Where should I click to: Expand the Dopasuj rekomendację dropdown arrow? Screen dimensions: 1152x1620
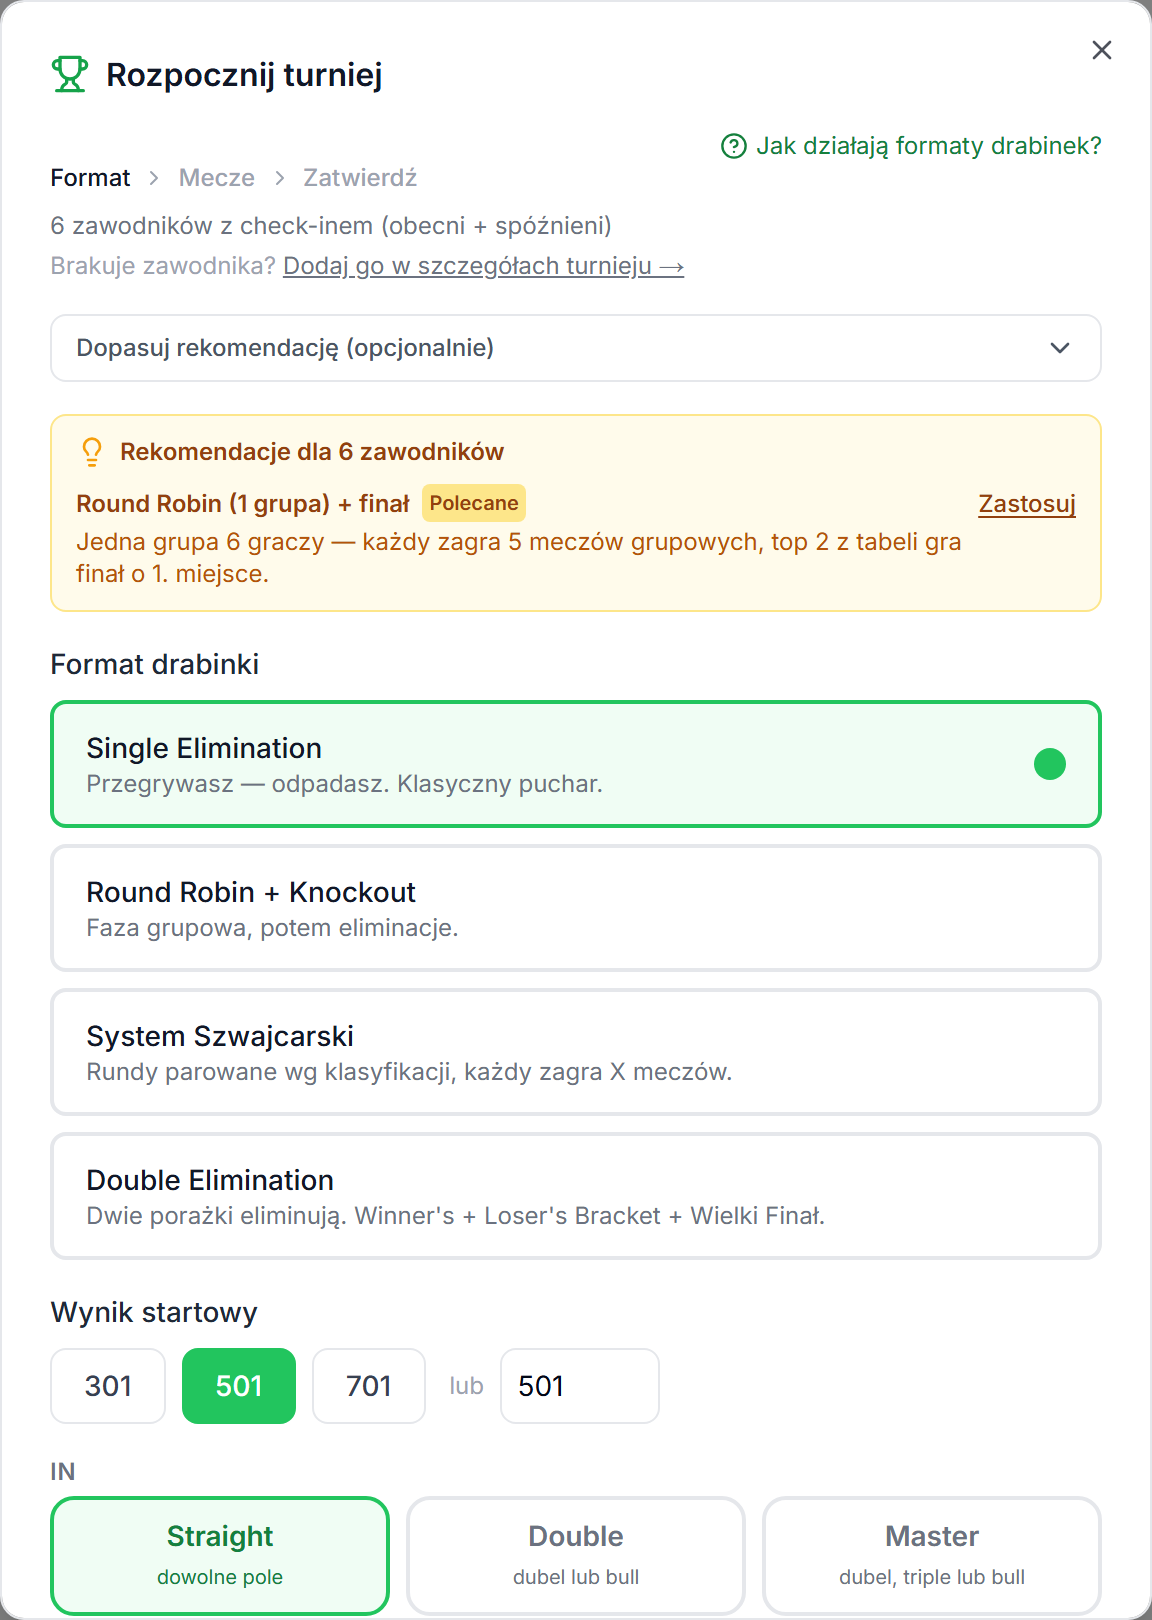click(1060, 348)
